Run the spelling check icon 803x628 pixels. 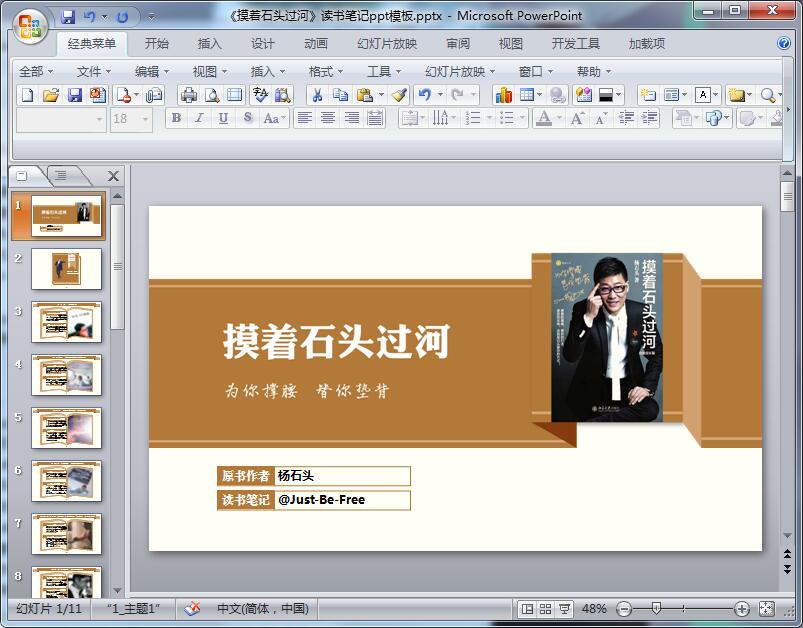pyautogui.click(x=260, y=95)
